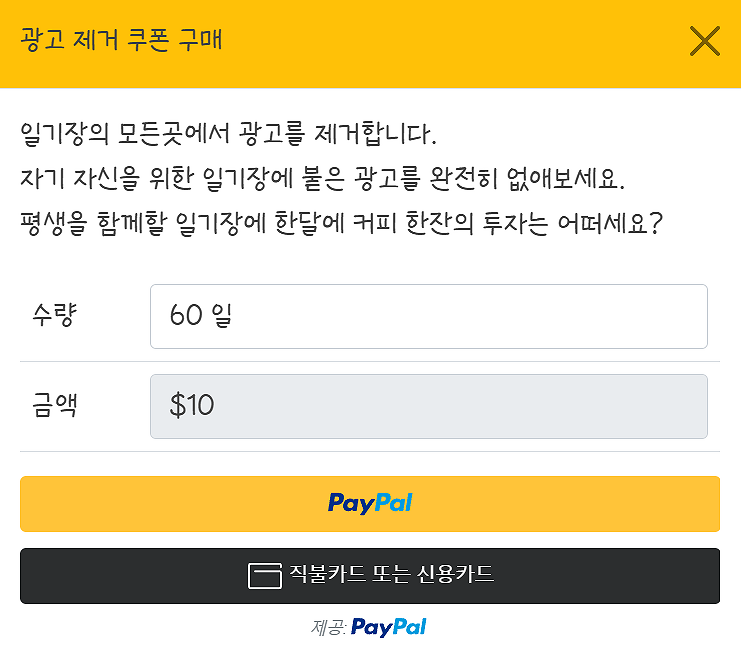This screenshot has width=741, height=657.
Task: Click the $10 price text
Action: [192, 406]
